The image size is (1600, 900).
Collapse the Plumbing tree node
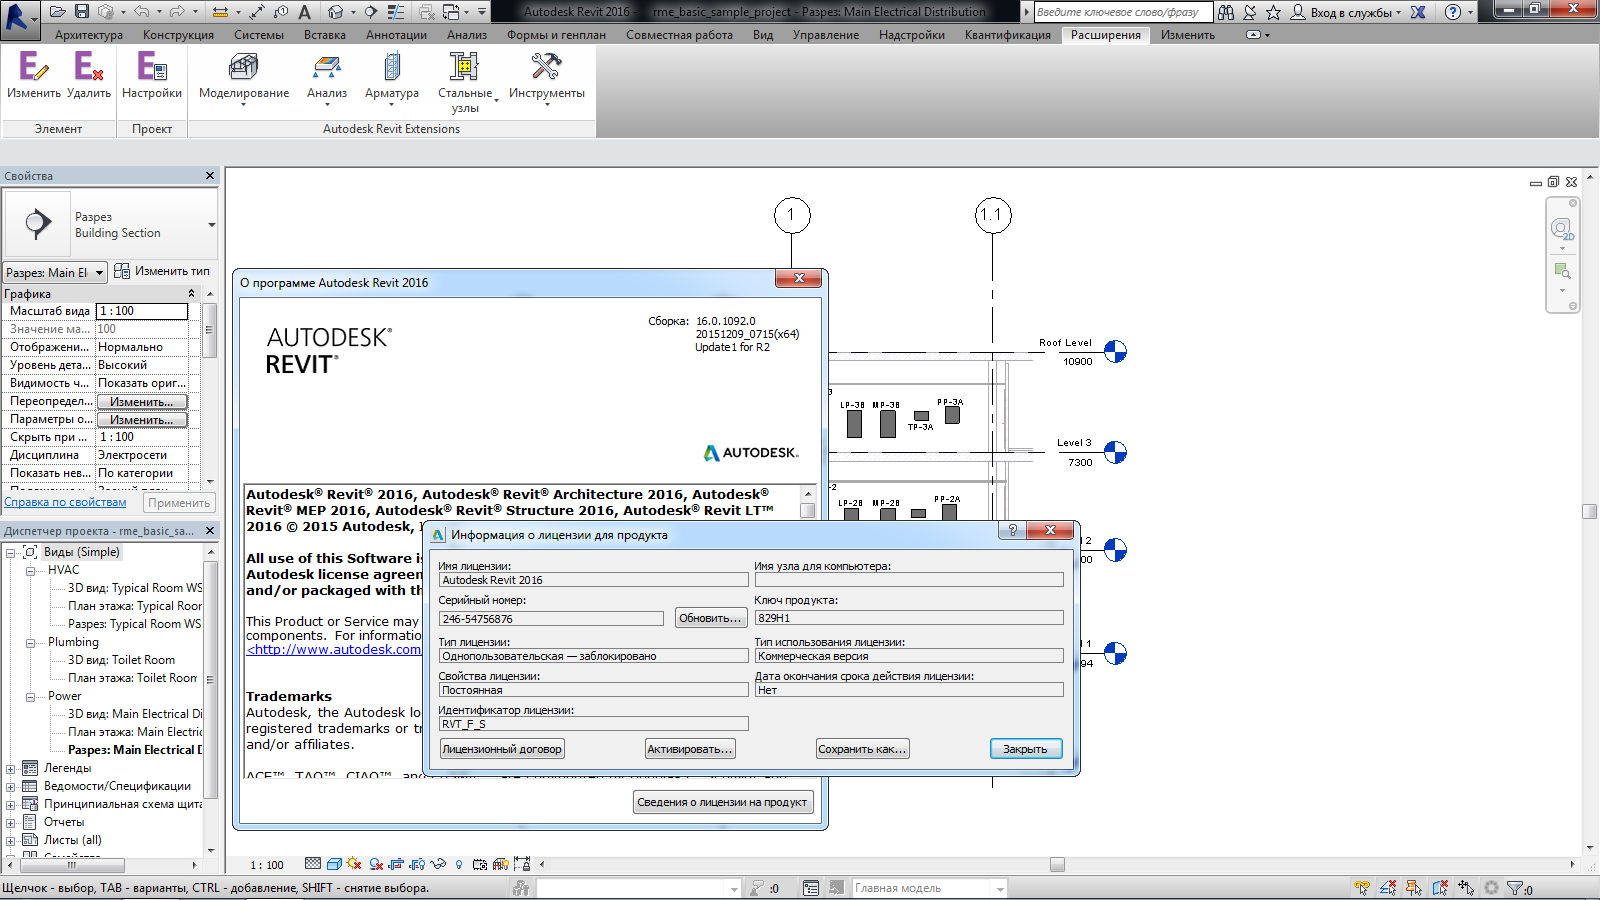(30, 642)
